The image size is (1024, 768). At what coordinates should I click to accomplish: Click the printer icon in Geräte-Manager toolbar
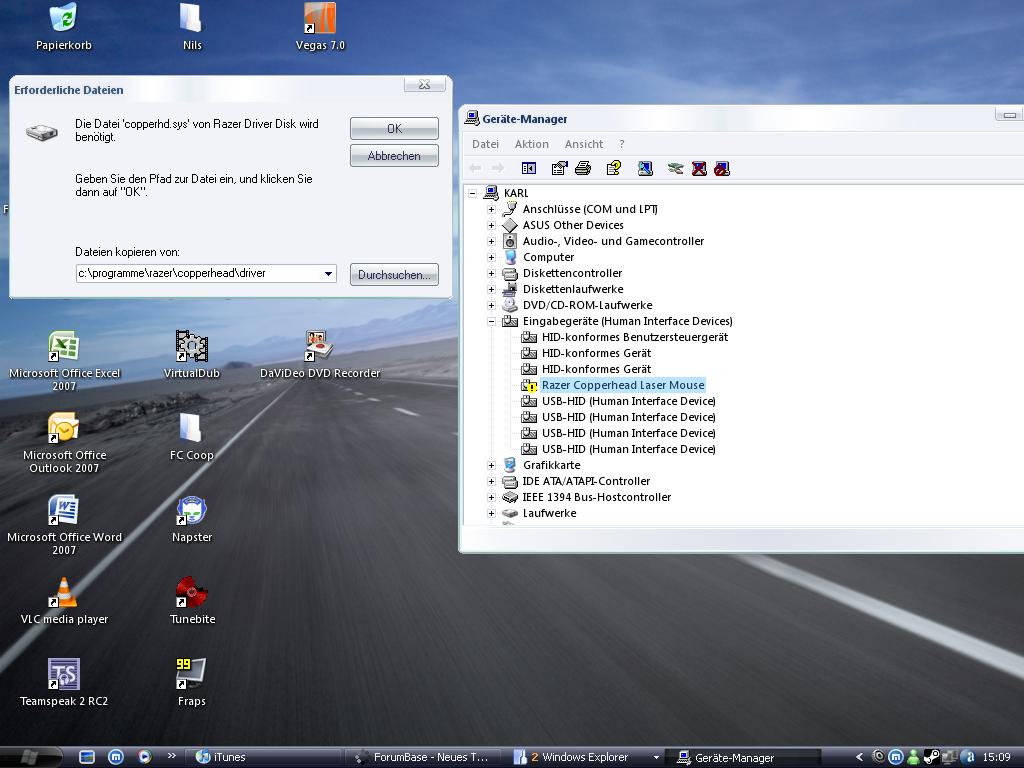click(x=583, y=168)
